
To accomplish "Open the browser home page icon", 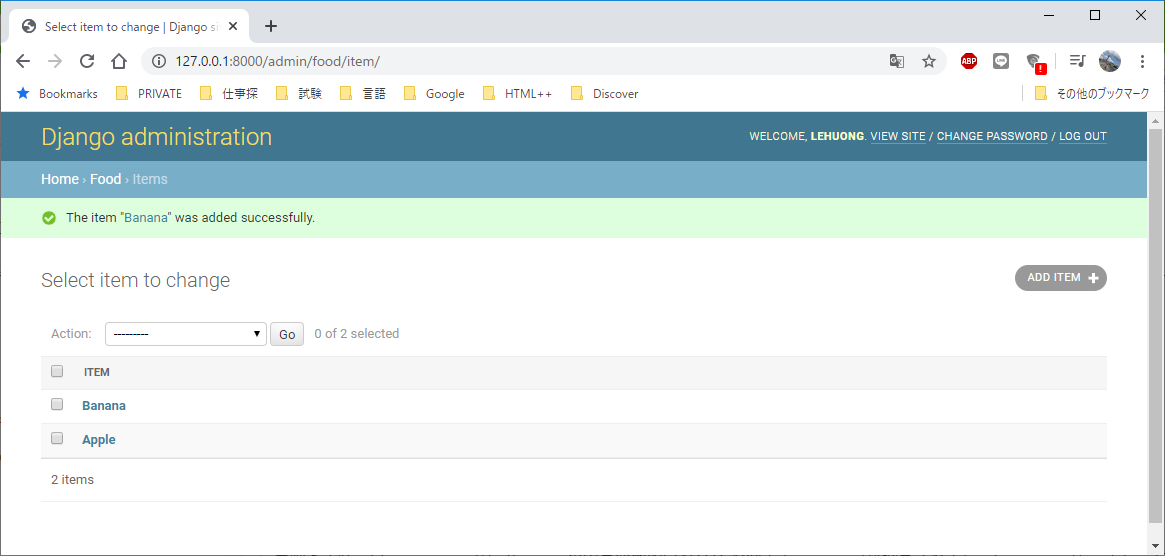I will 119,61.
